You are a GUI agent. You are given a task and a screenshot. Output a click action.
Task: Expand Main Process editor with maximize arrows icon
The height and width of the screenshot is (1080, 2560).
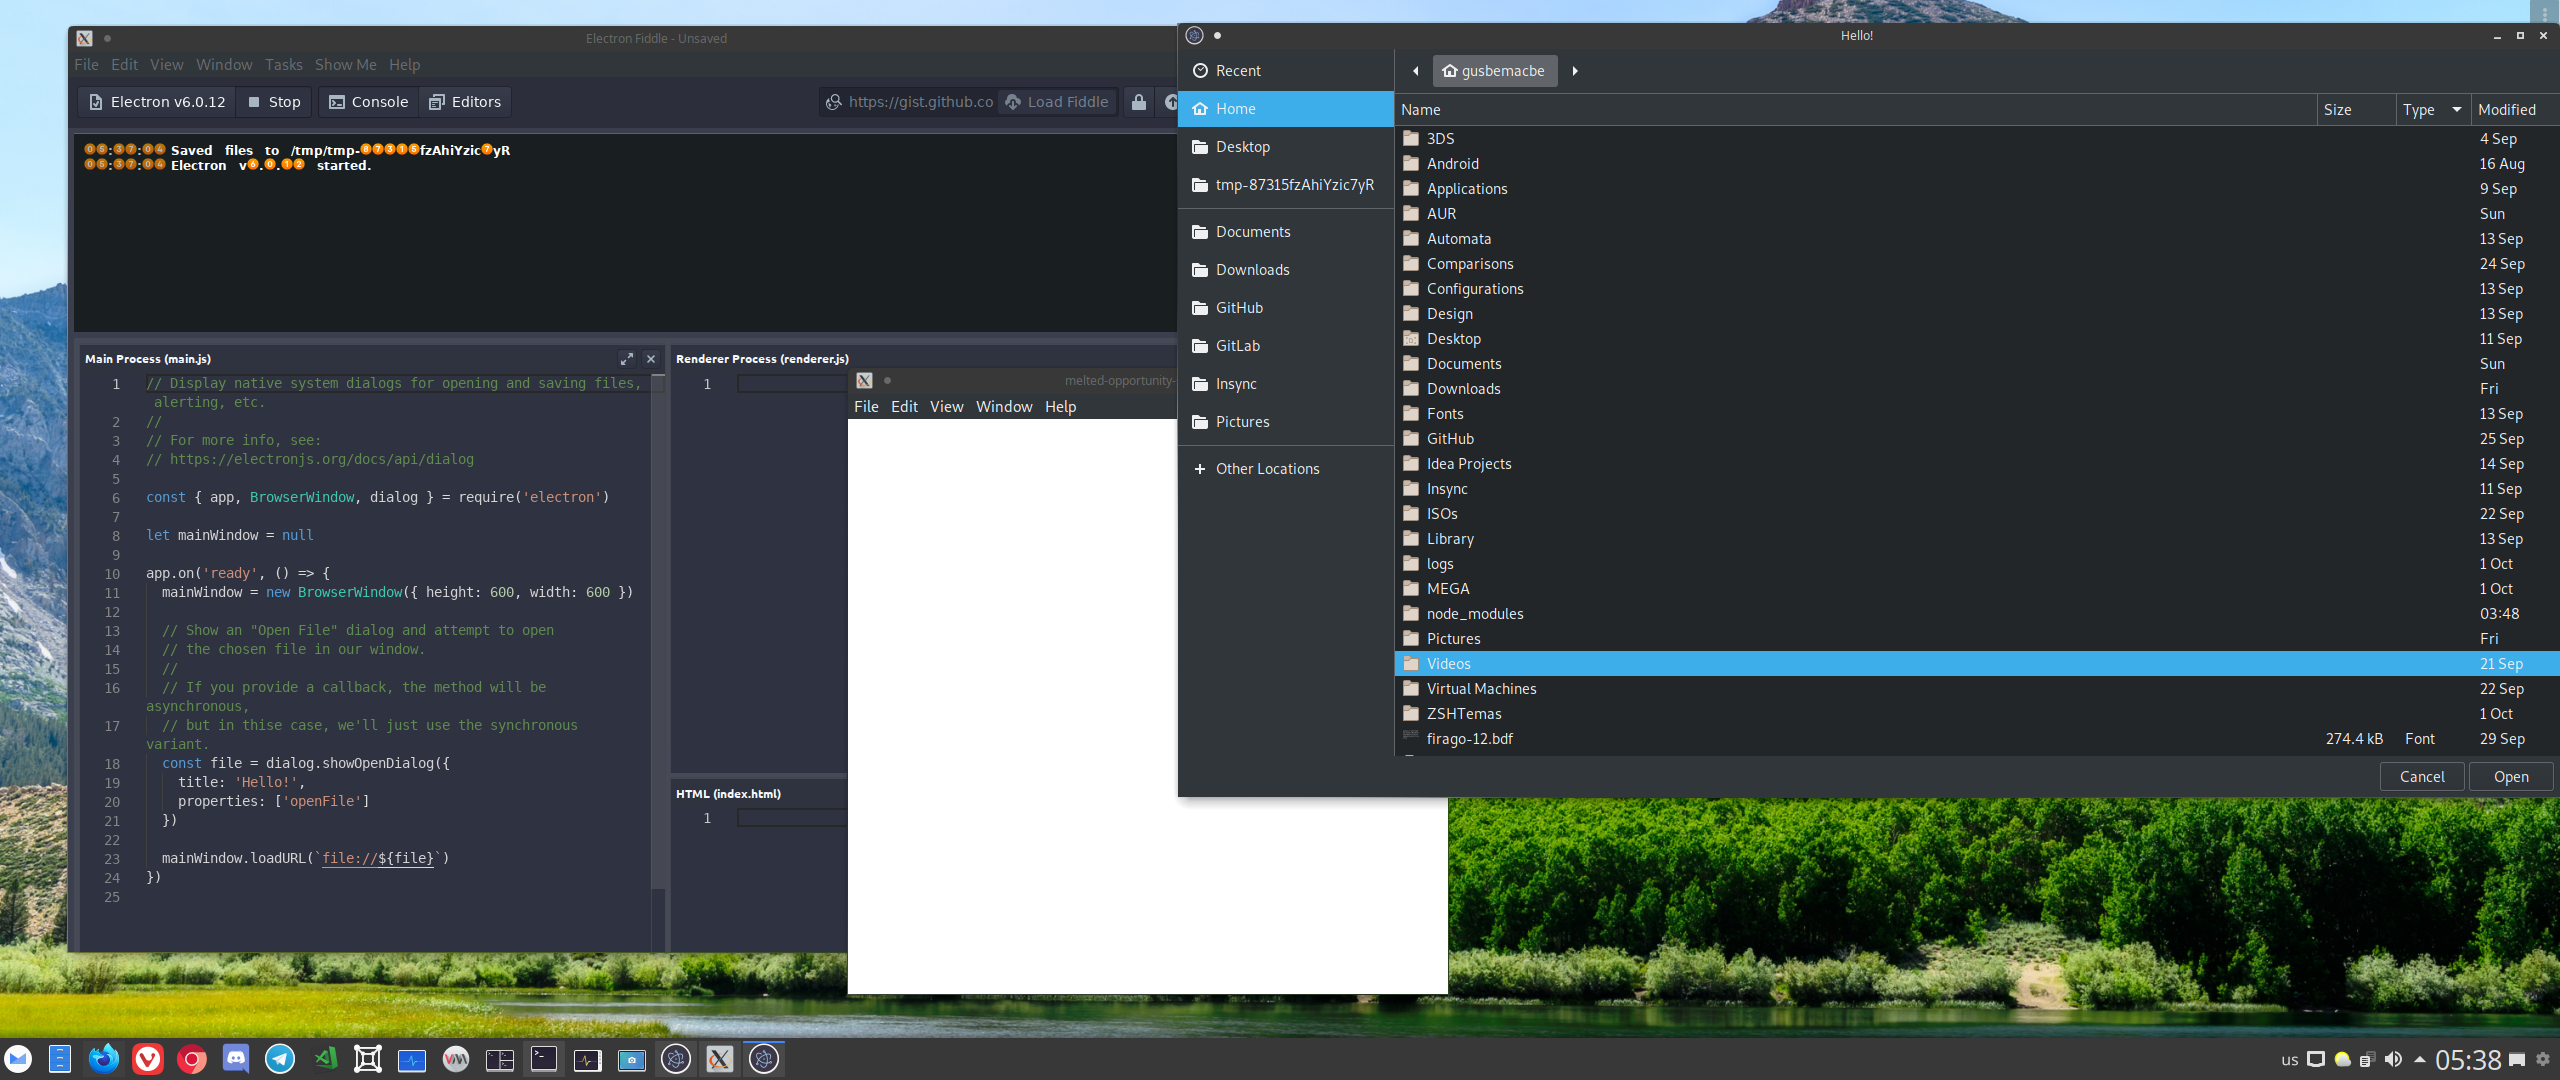tap(627, 358)
